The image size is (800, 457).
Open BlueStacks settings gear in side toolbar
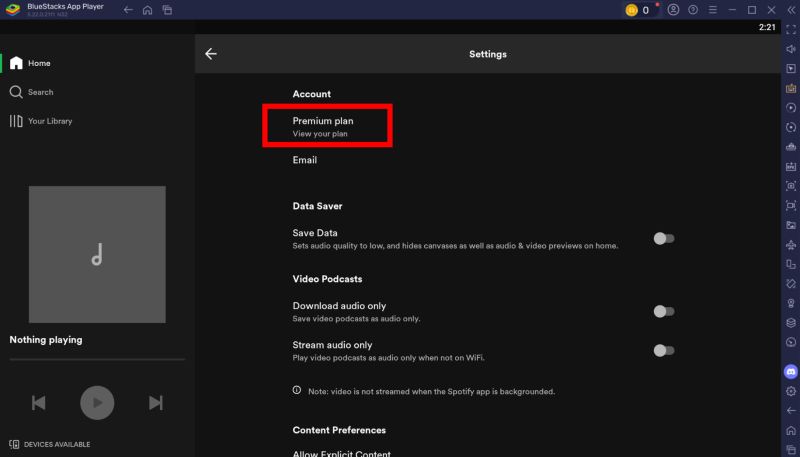791,391
